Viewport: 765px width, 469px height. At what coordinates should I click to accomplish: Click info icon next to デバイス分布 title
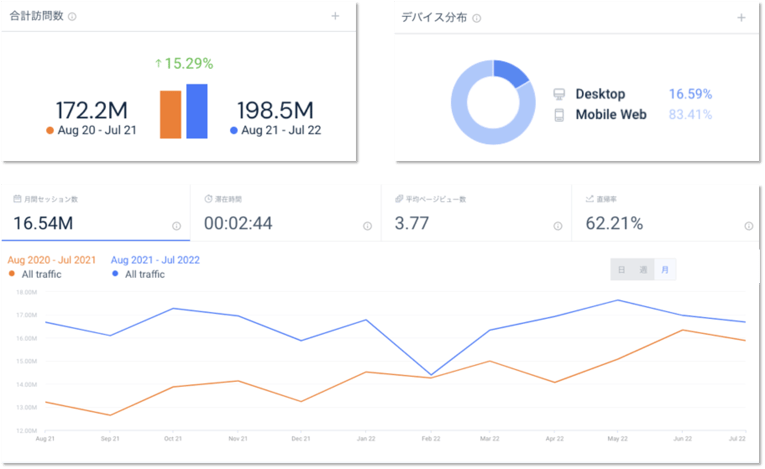pos(476,18)
